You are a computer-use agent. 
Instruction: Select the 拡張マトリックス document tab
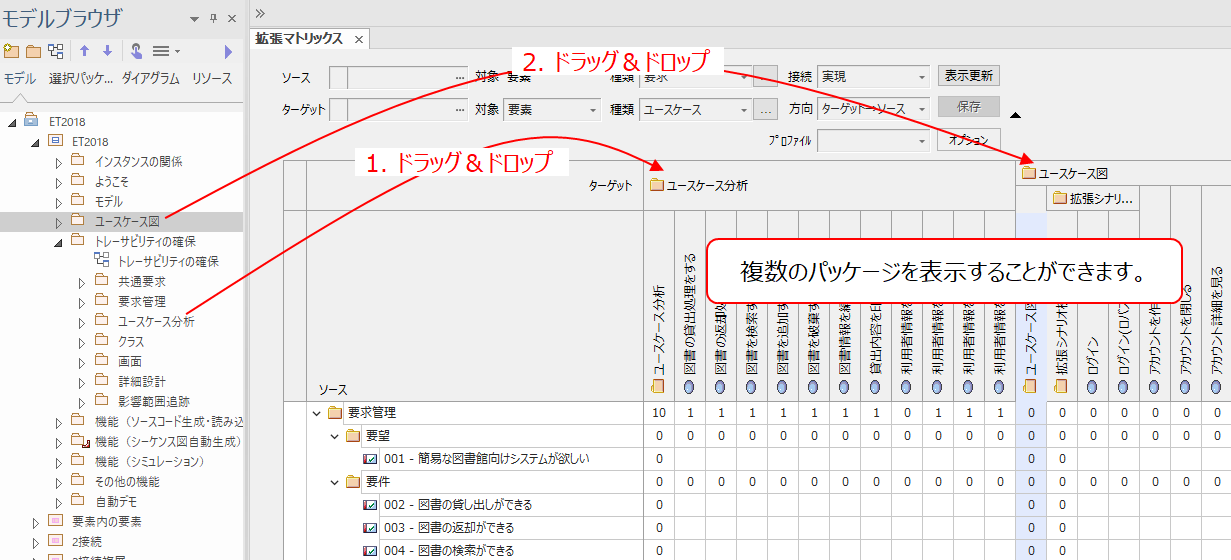coord(300,39)
